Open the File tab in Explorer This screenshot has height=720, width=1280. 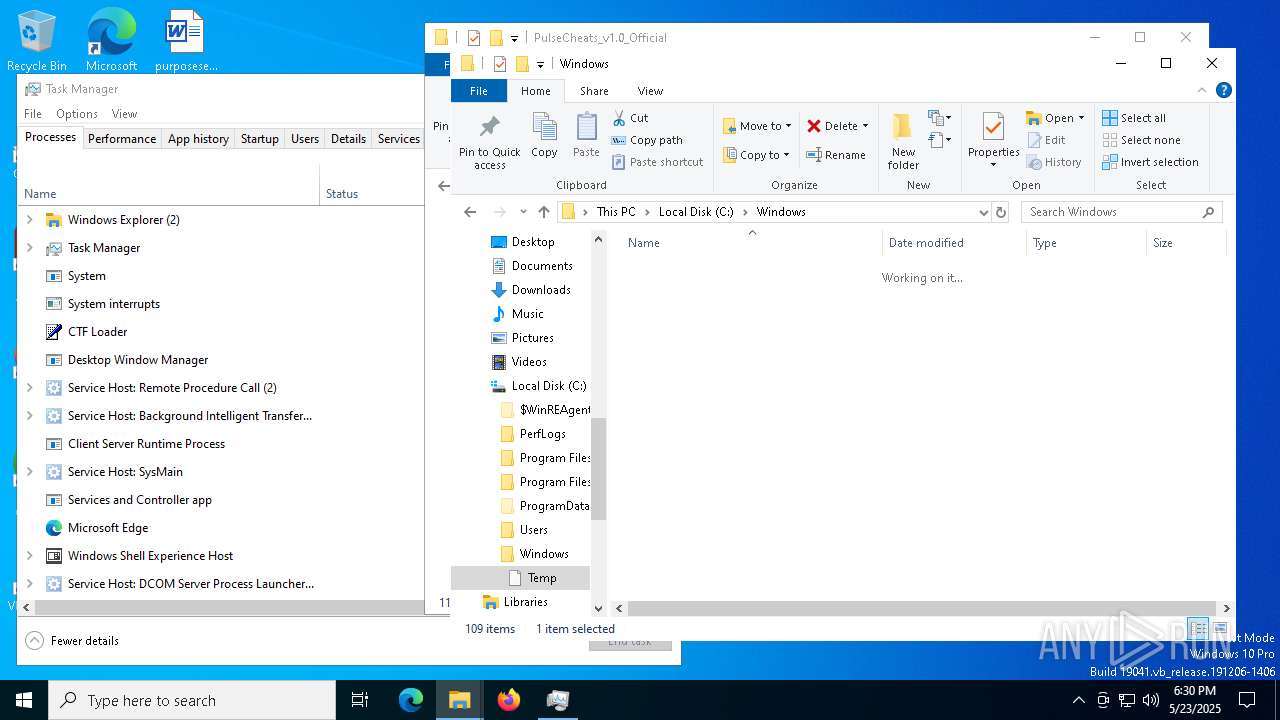tap(479, 91)
